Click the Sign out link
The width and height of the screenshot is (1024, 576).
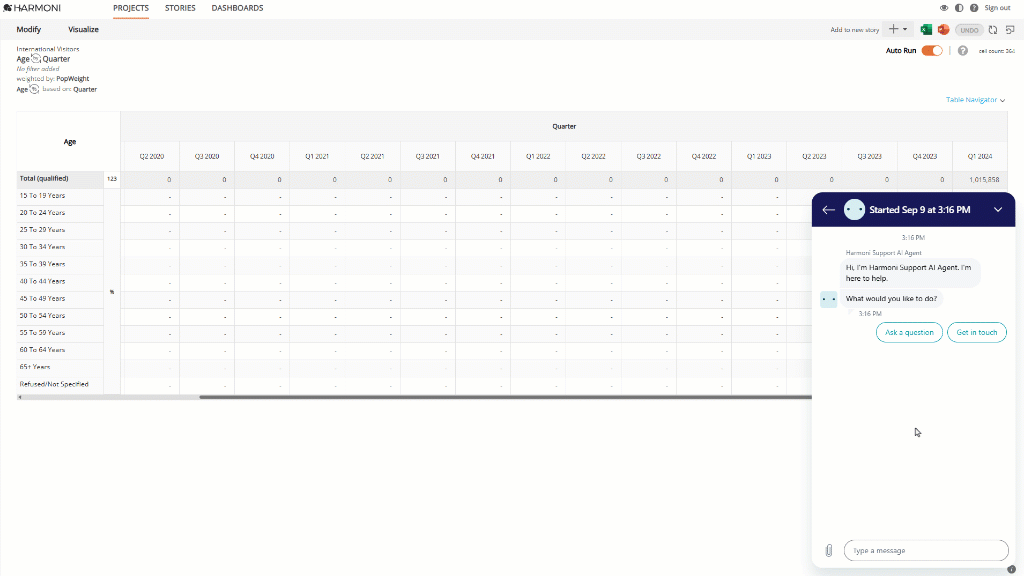(x=997, y=8)
